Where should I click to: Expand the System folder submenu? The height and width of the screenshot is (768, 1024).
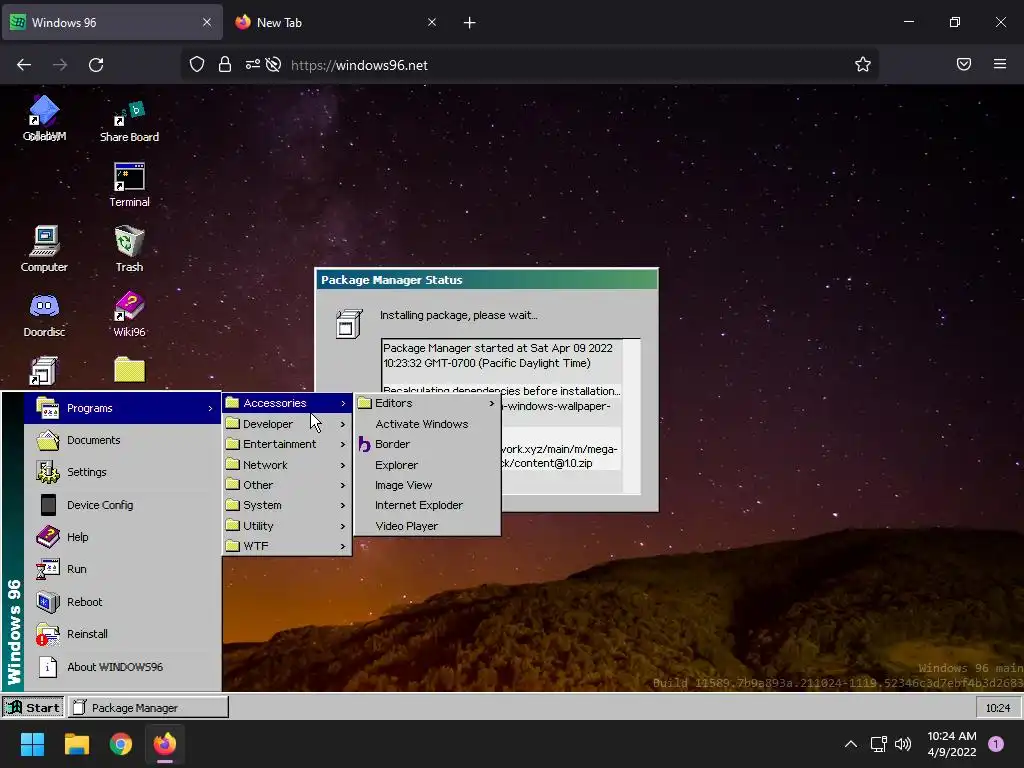pyautogui.click(x=287, y=505)
